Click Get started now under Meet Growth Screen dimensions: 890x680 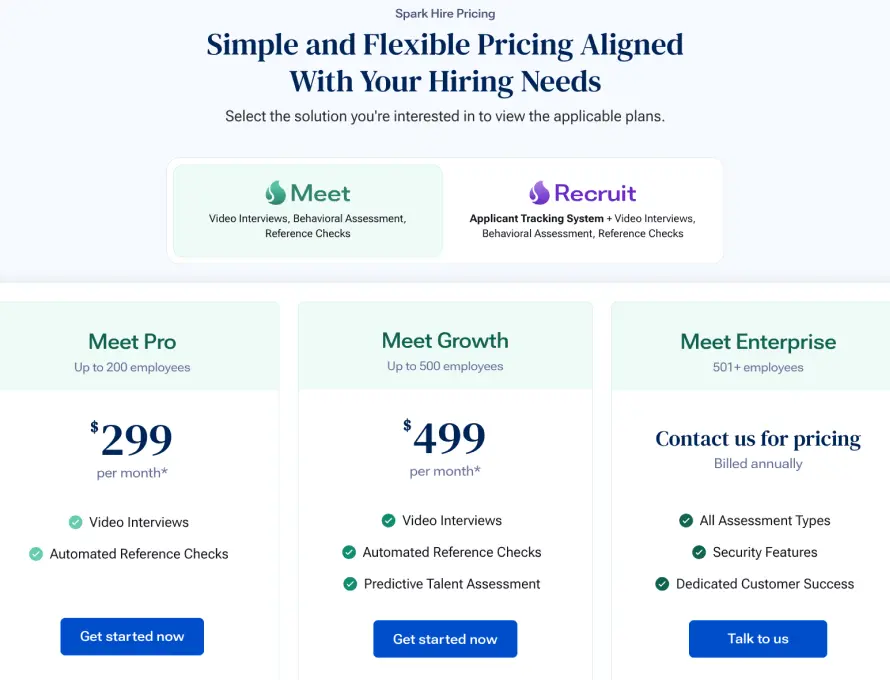(x=445, y=639)
